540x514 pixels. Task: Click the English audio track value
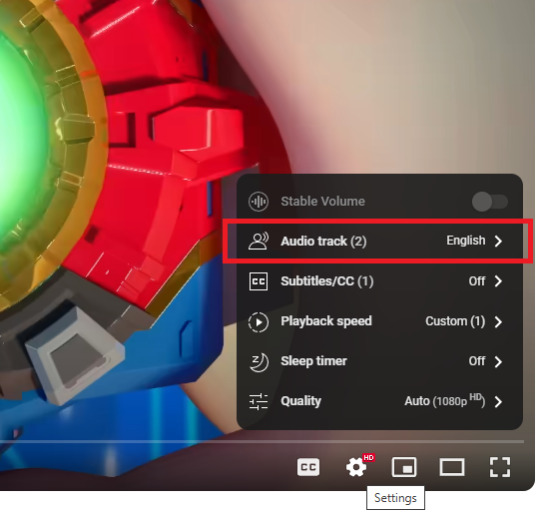[466, 240]
